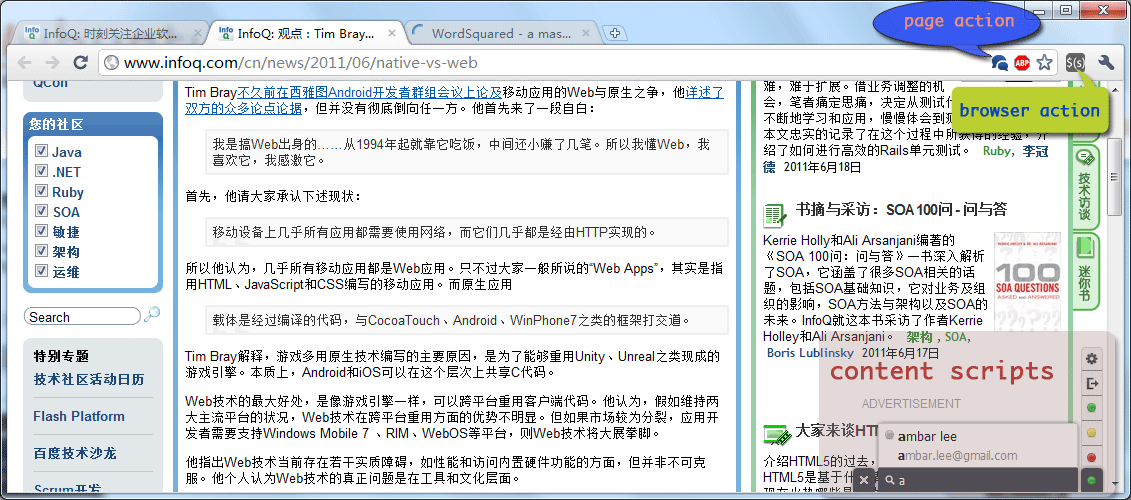Viewport: 1131px width, 500px height.
Task: Click the globe site info icon
Action: (x=112, y=63)
